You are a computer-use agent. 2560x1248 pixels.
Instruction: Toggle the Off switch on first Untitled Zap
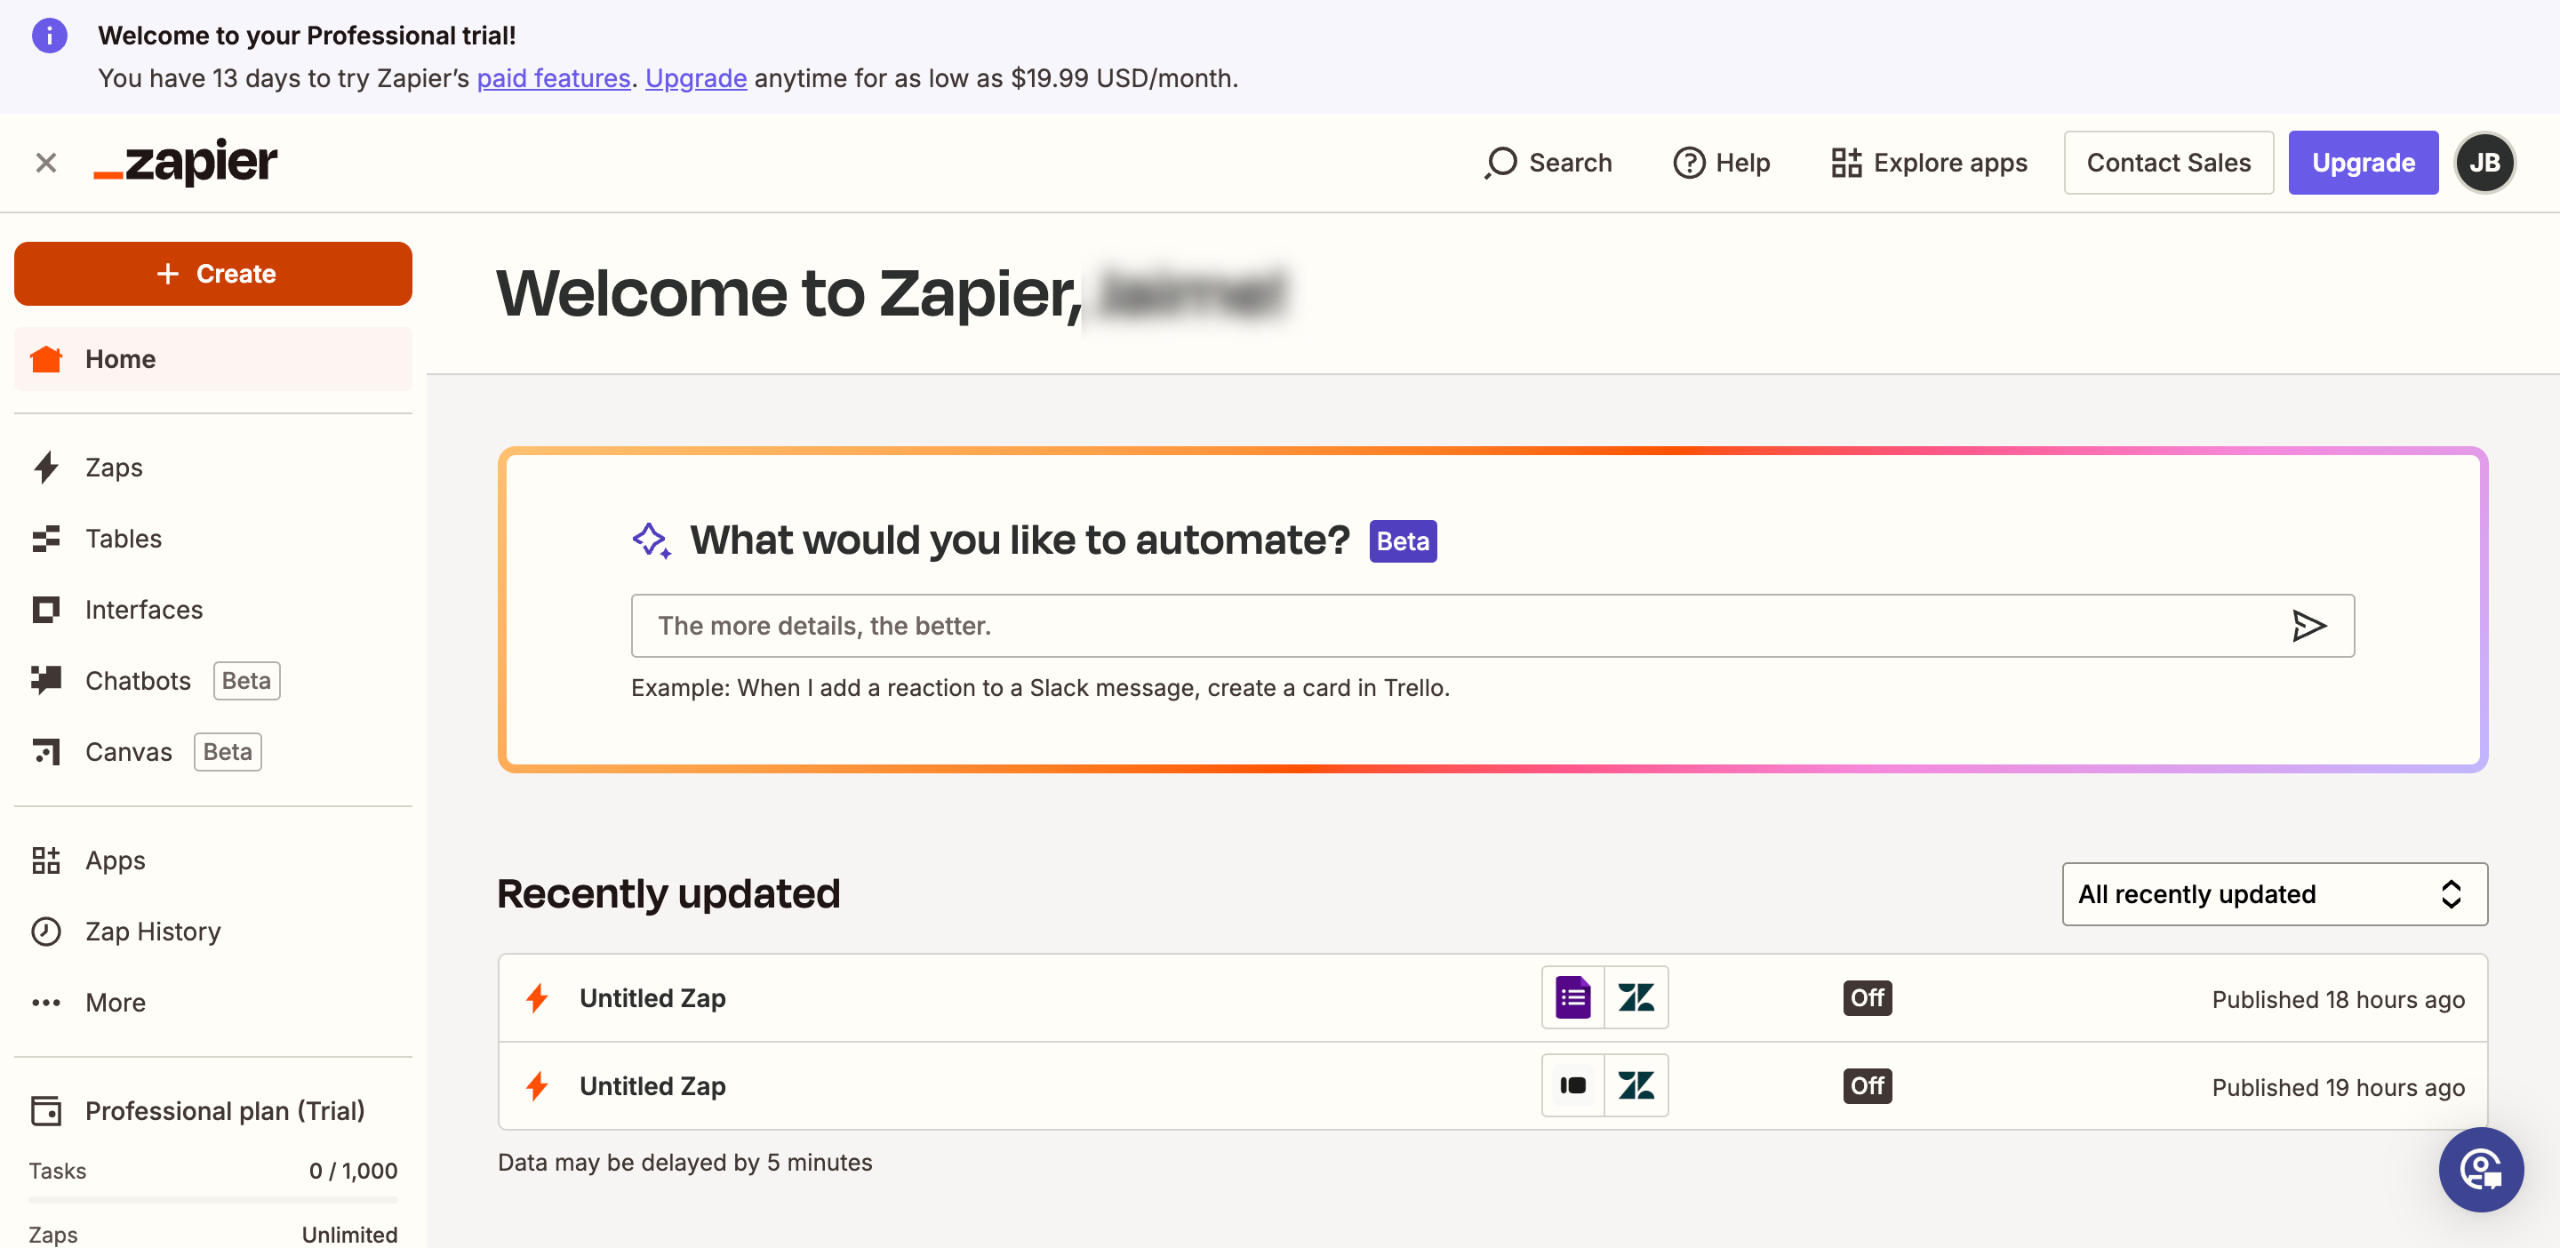pos(1867,998)
